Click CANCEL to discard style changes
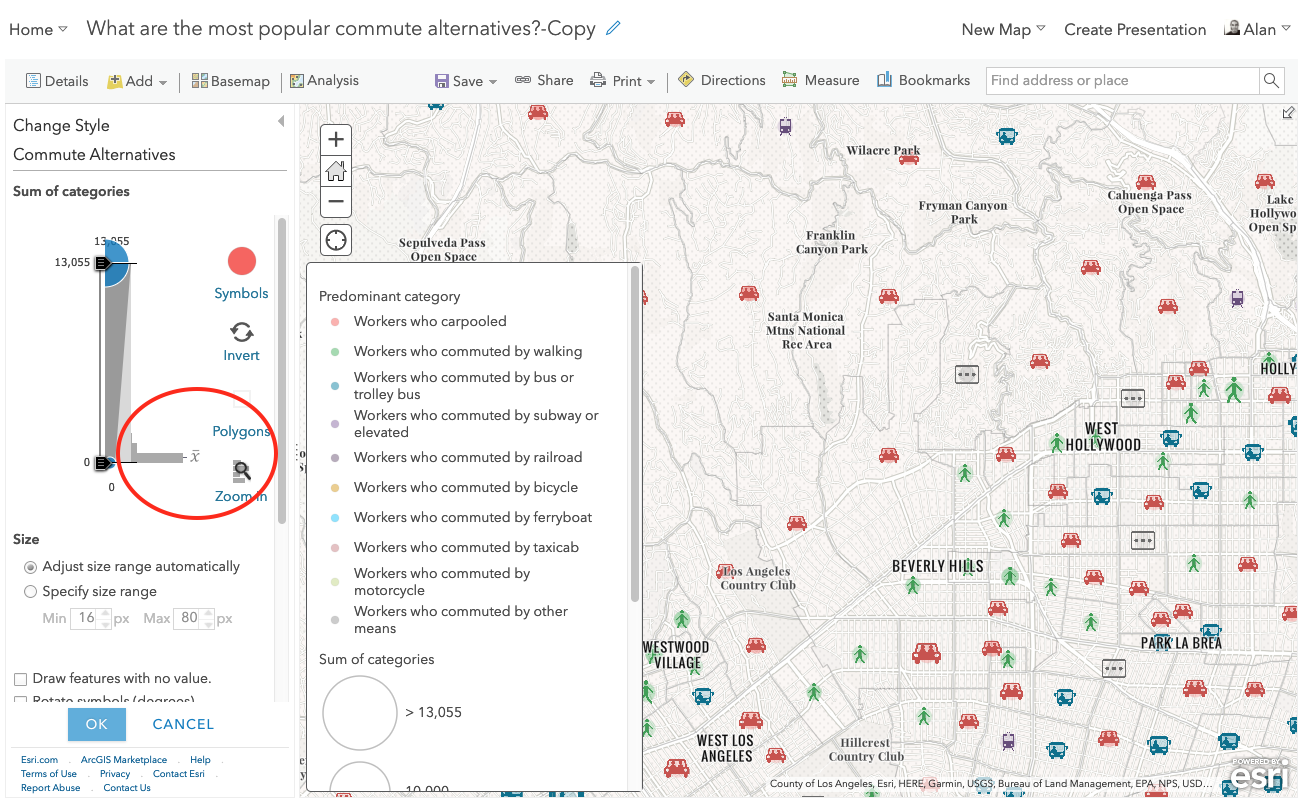 pos(183,724)
